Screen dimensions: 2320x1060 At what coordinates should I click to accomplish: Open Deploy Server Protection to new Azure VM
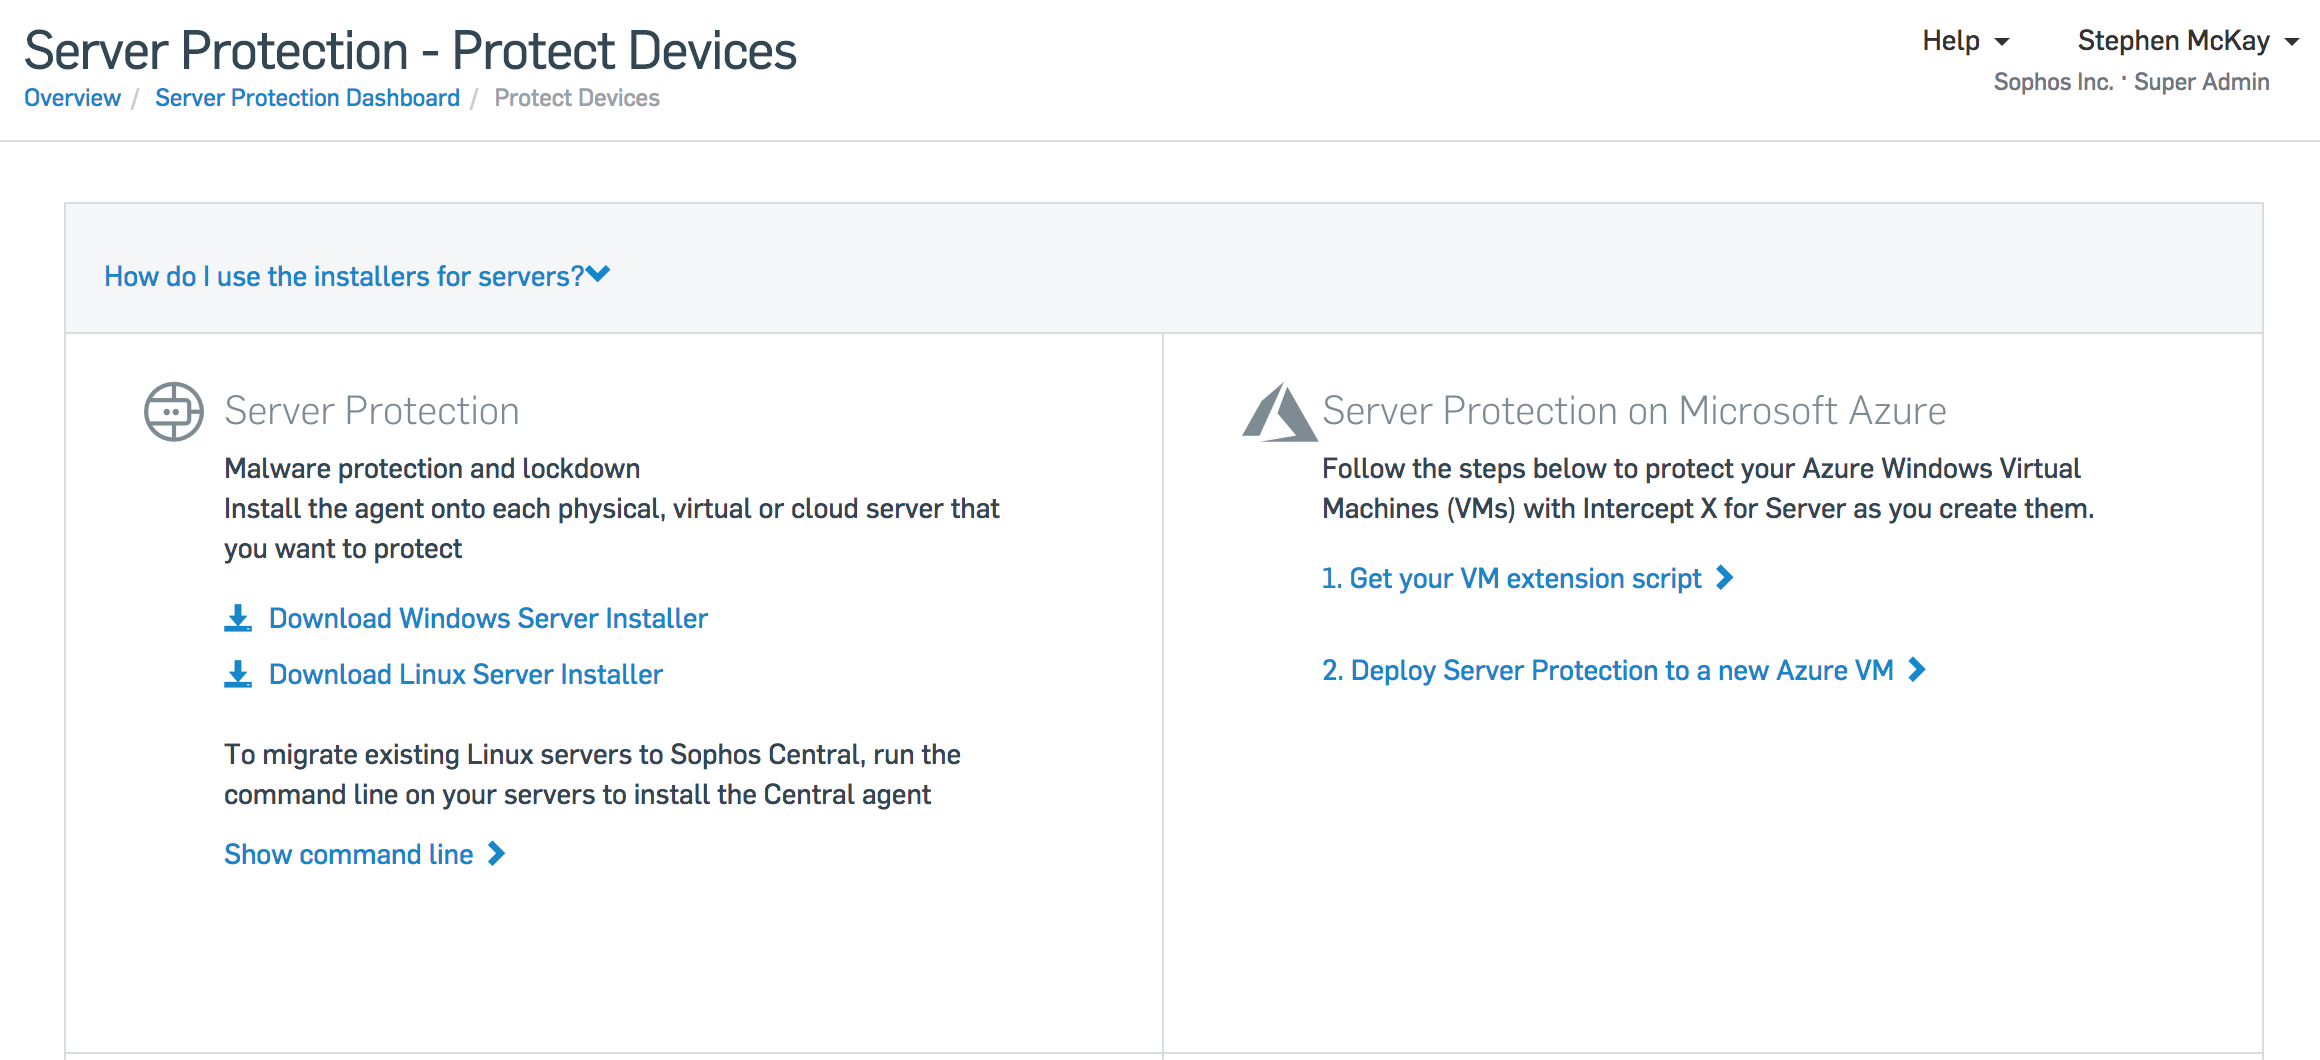[x=1608, y=670]
